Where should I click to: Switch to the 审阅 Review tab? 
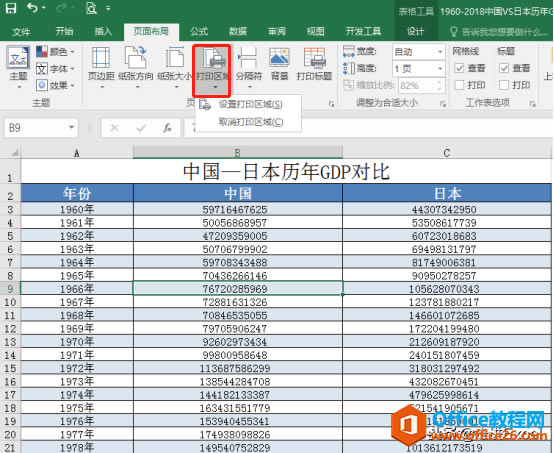click(277, 31)
